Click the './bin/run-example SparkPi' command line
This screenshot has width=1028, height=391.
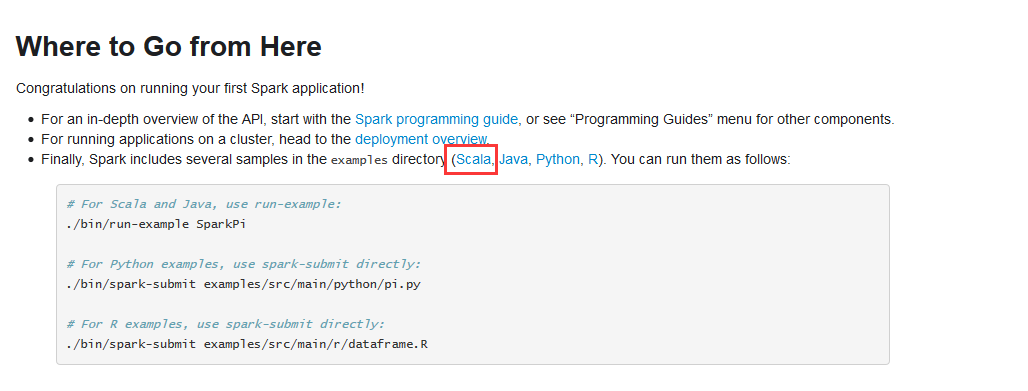(x=156, y=224)
